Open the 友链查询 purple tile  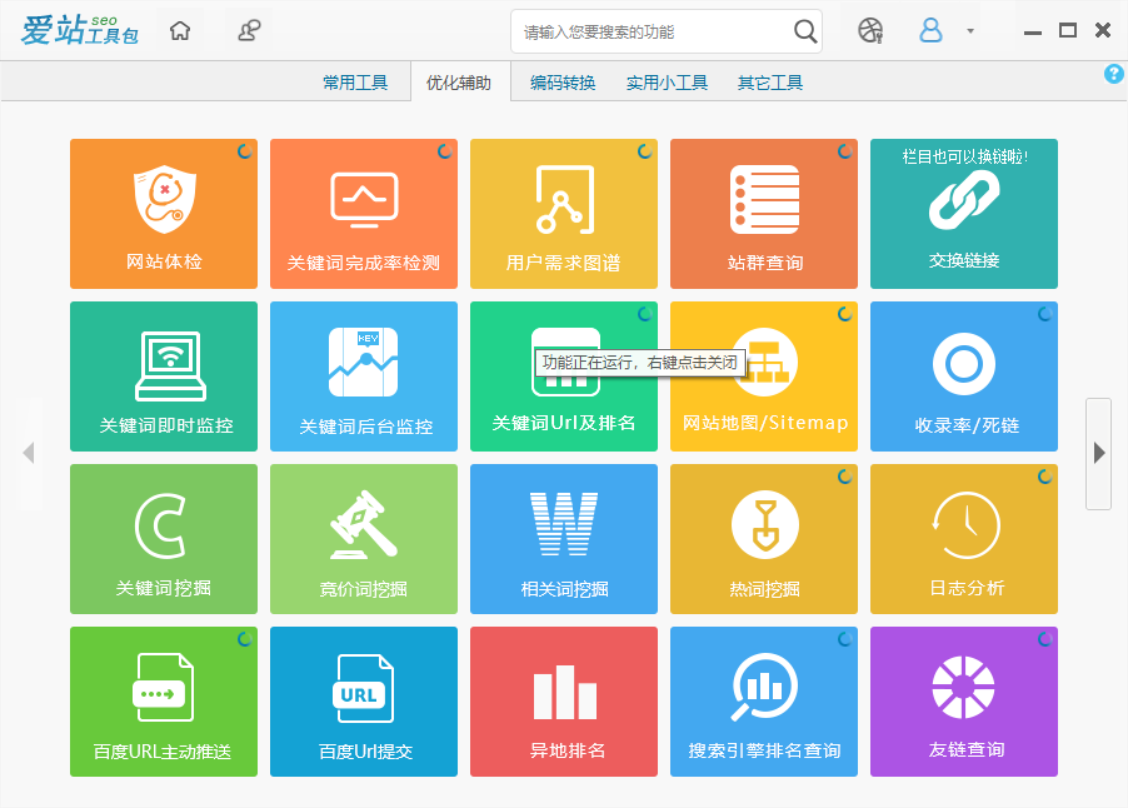(x=963, y=702)
